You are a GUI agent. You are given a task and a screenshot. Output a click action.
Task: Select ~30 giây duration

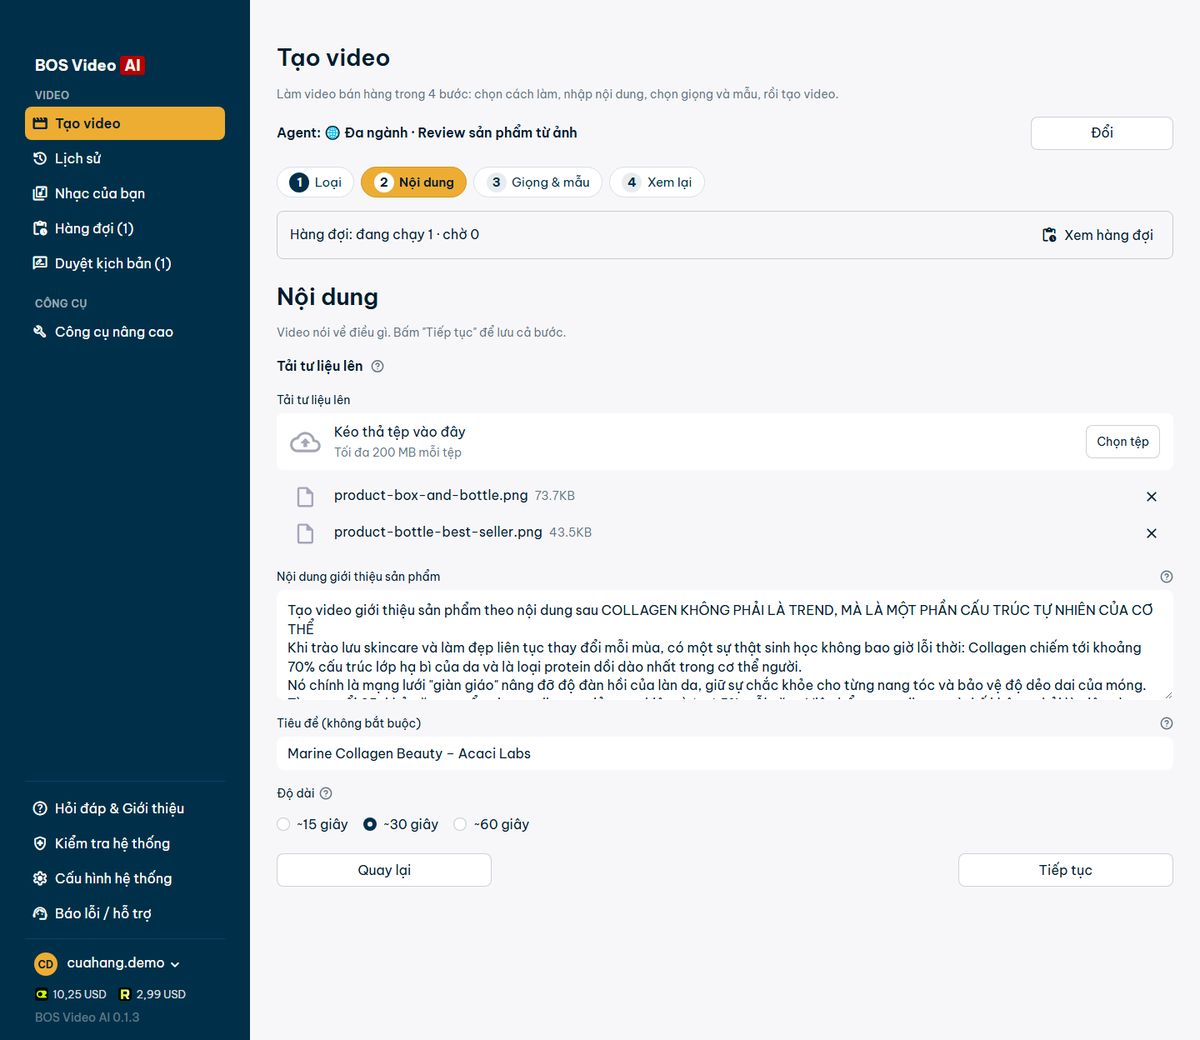click(401, 824)
